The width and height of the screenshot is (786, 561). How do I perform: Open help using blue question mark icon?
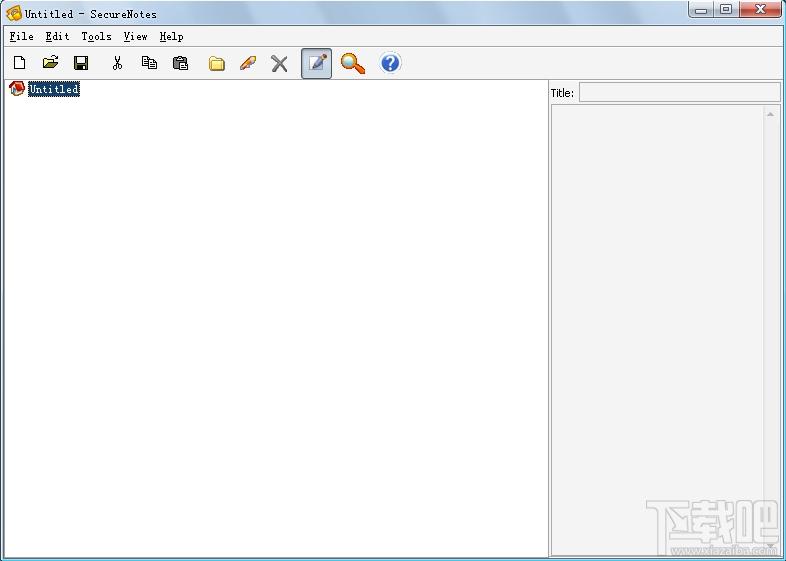[390, 63]
